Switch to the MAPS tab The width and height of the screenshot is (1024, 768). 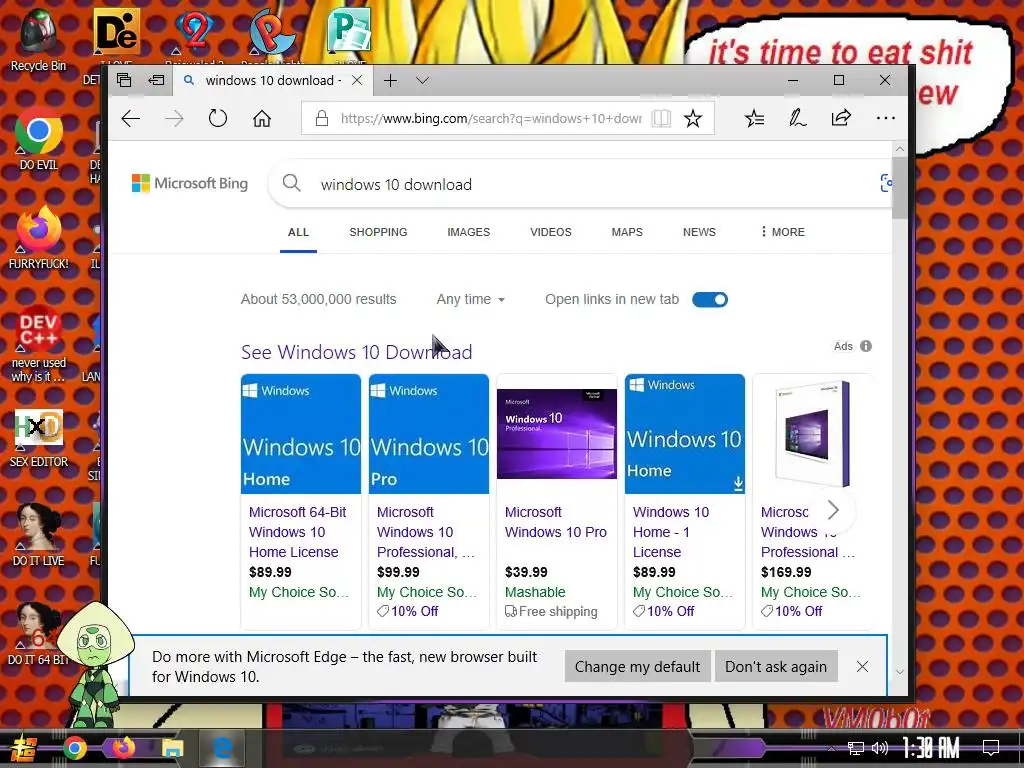click(627, 232)
